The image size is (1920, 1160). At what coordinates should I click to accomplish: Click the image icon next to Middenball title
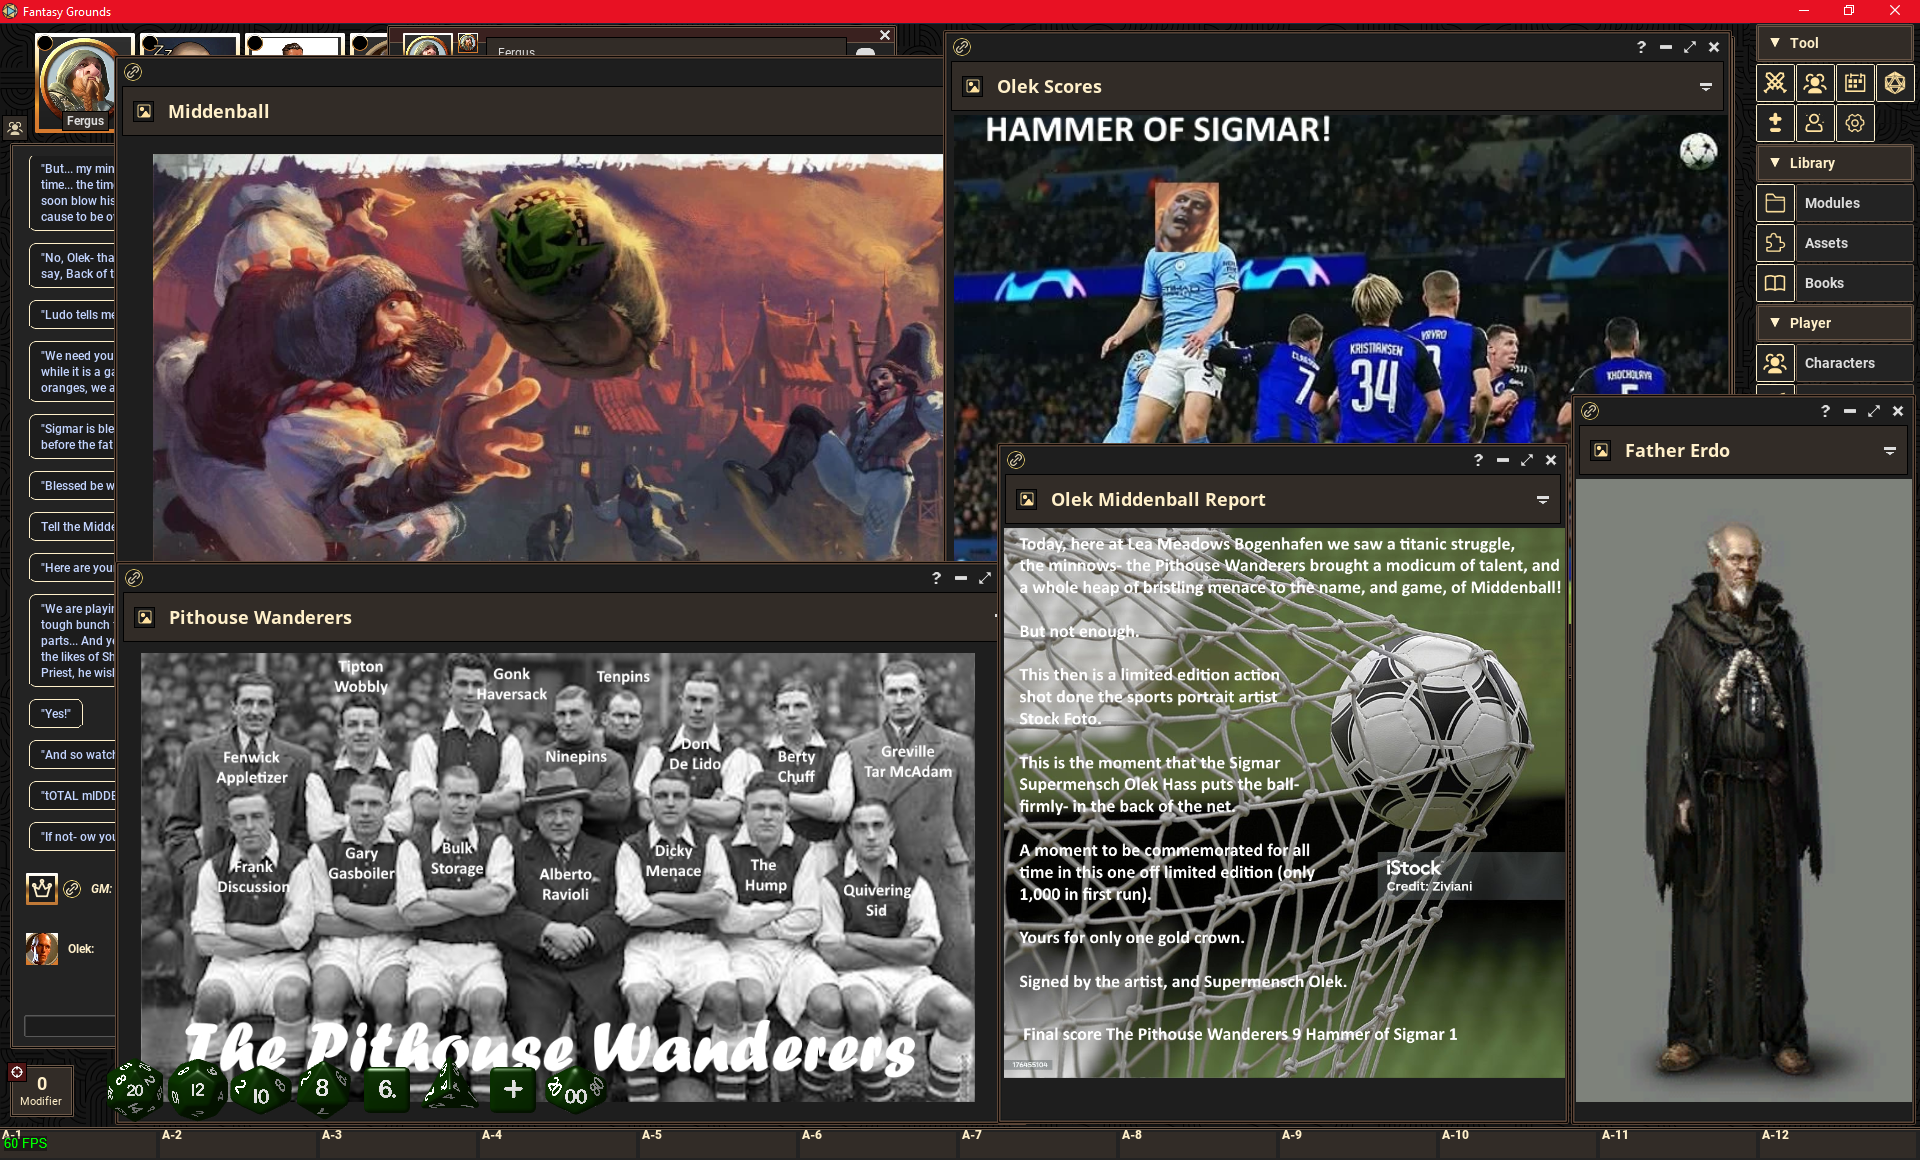[x=144, y=111]
